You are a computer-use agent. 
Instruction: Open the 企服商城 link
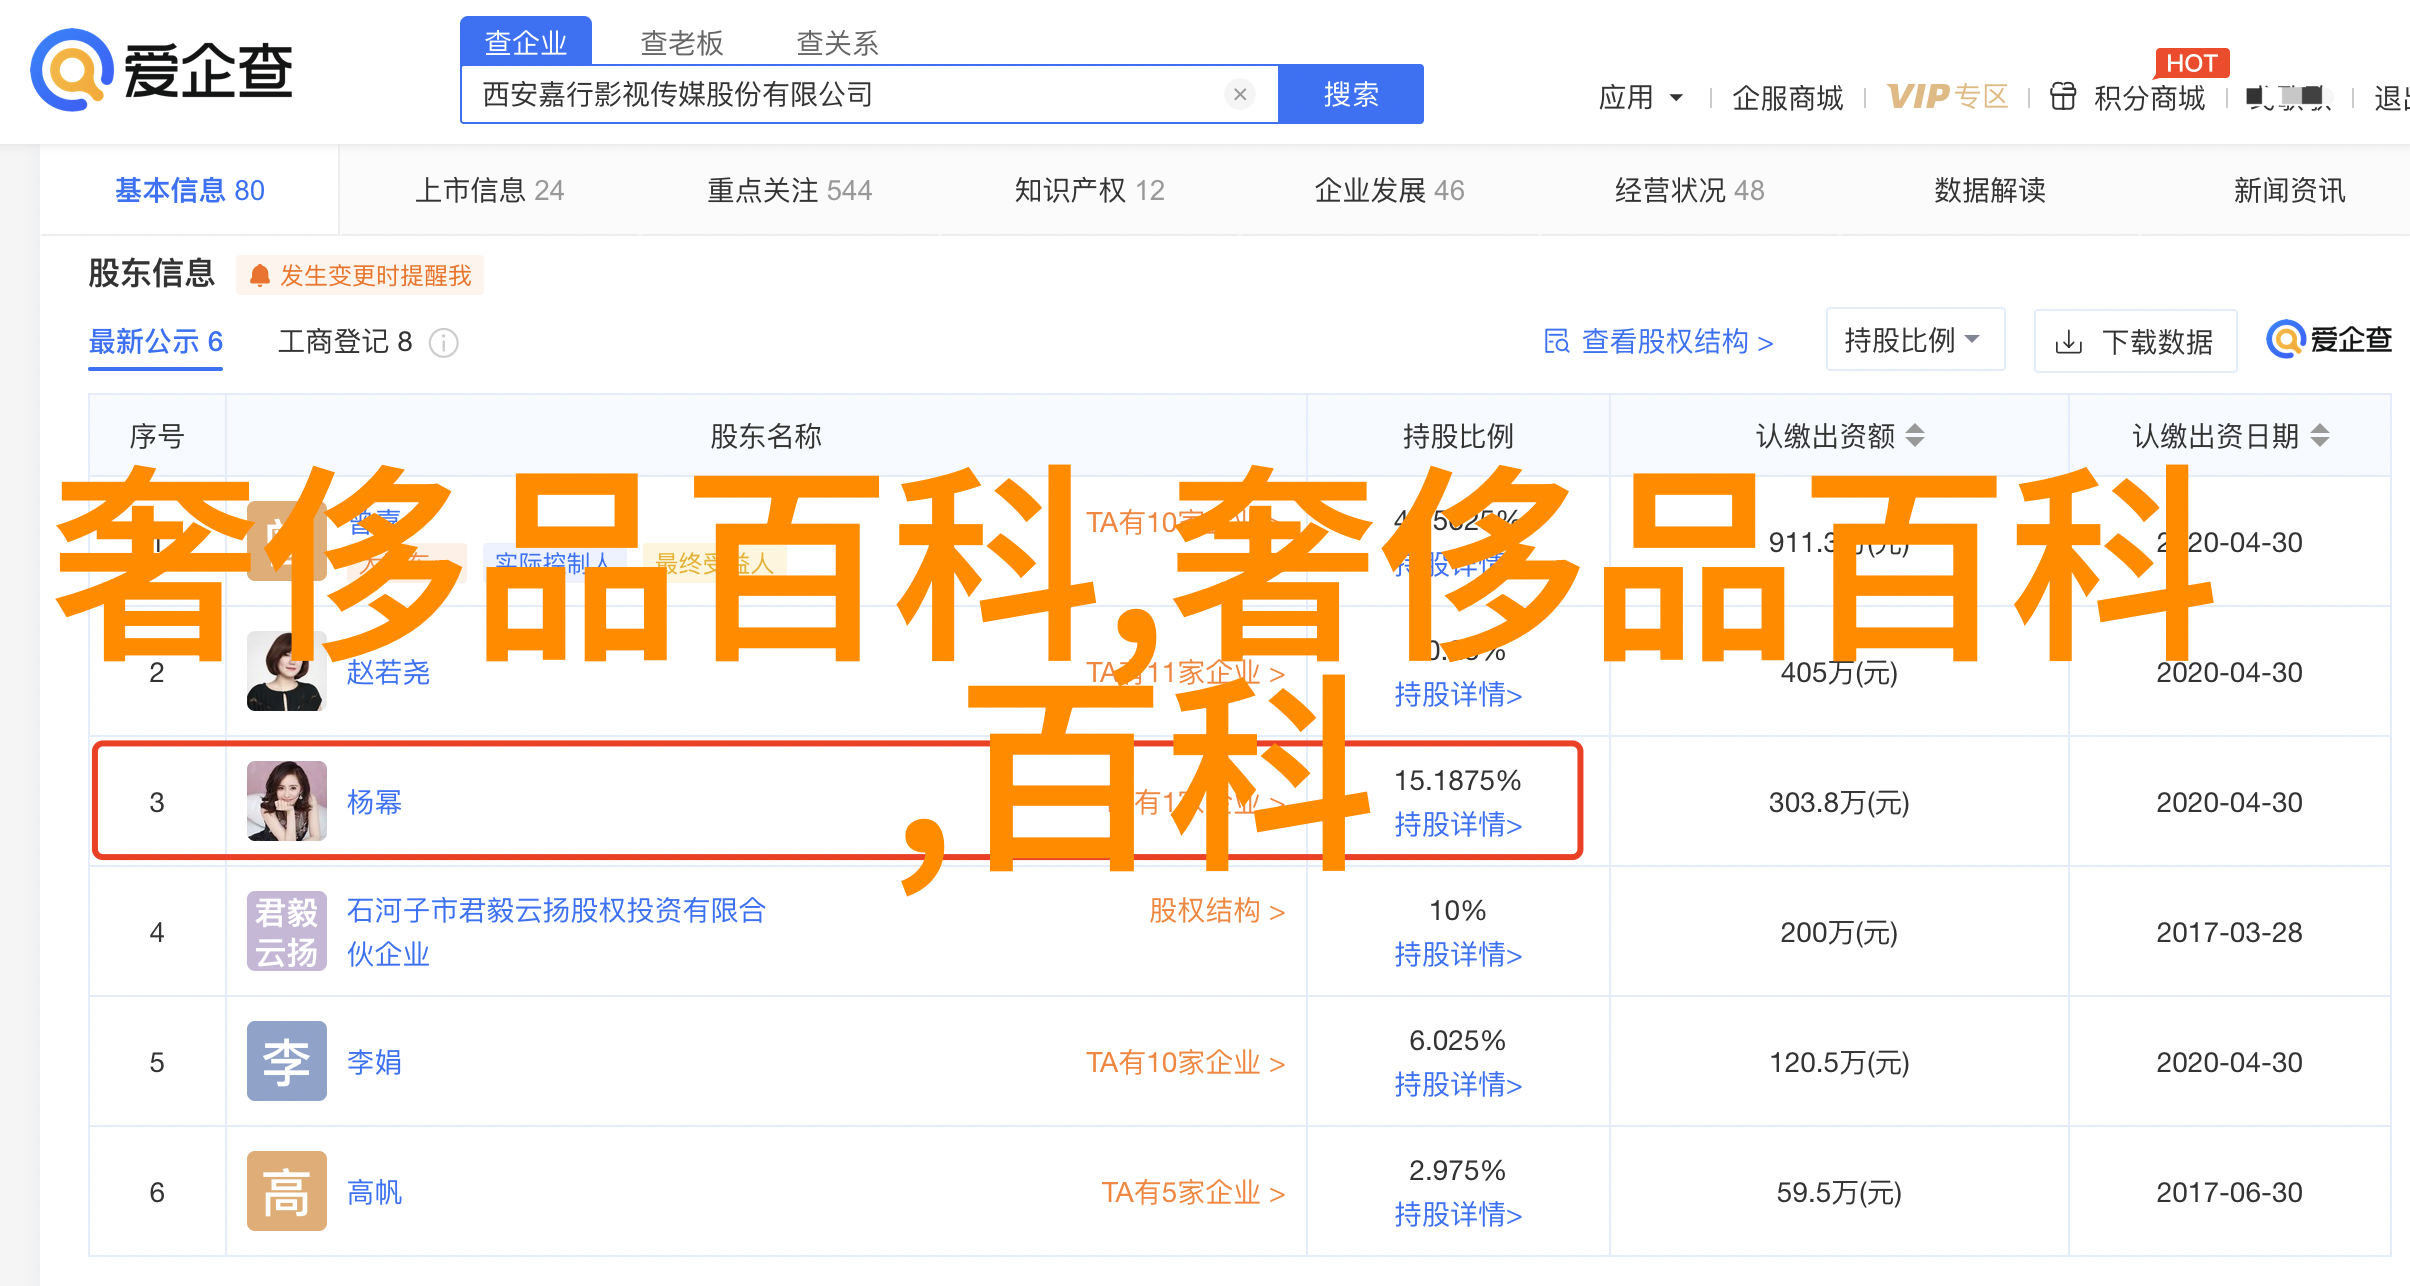click(1788, 97)
